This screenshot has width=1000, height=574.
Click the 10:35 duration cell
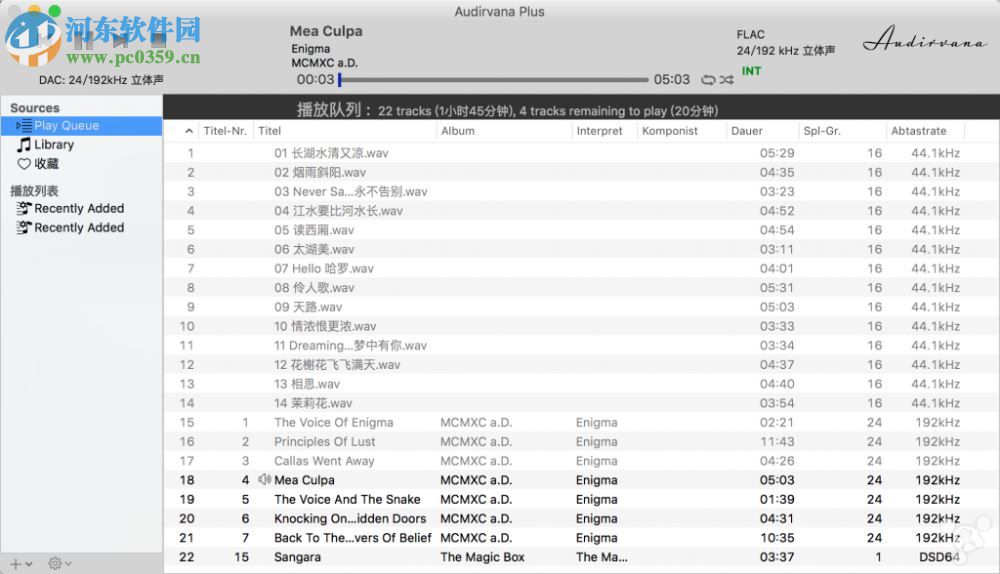pyautogui.click(x=777, y=538)
